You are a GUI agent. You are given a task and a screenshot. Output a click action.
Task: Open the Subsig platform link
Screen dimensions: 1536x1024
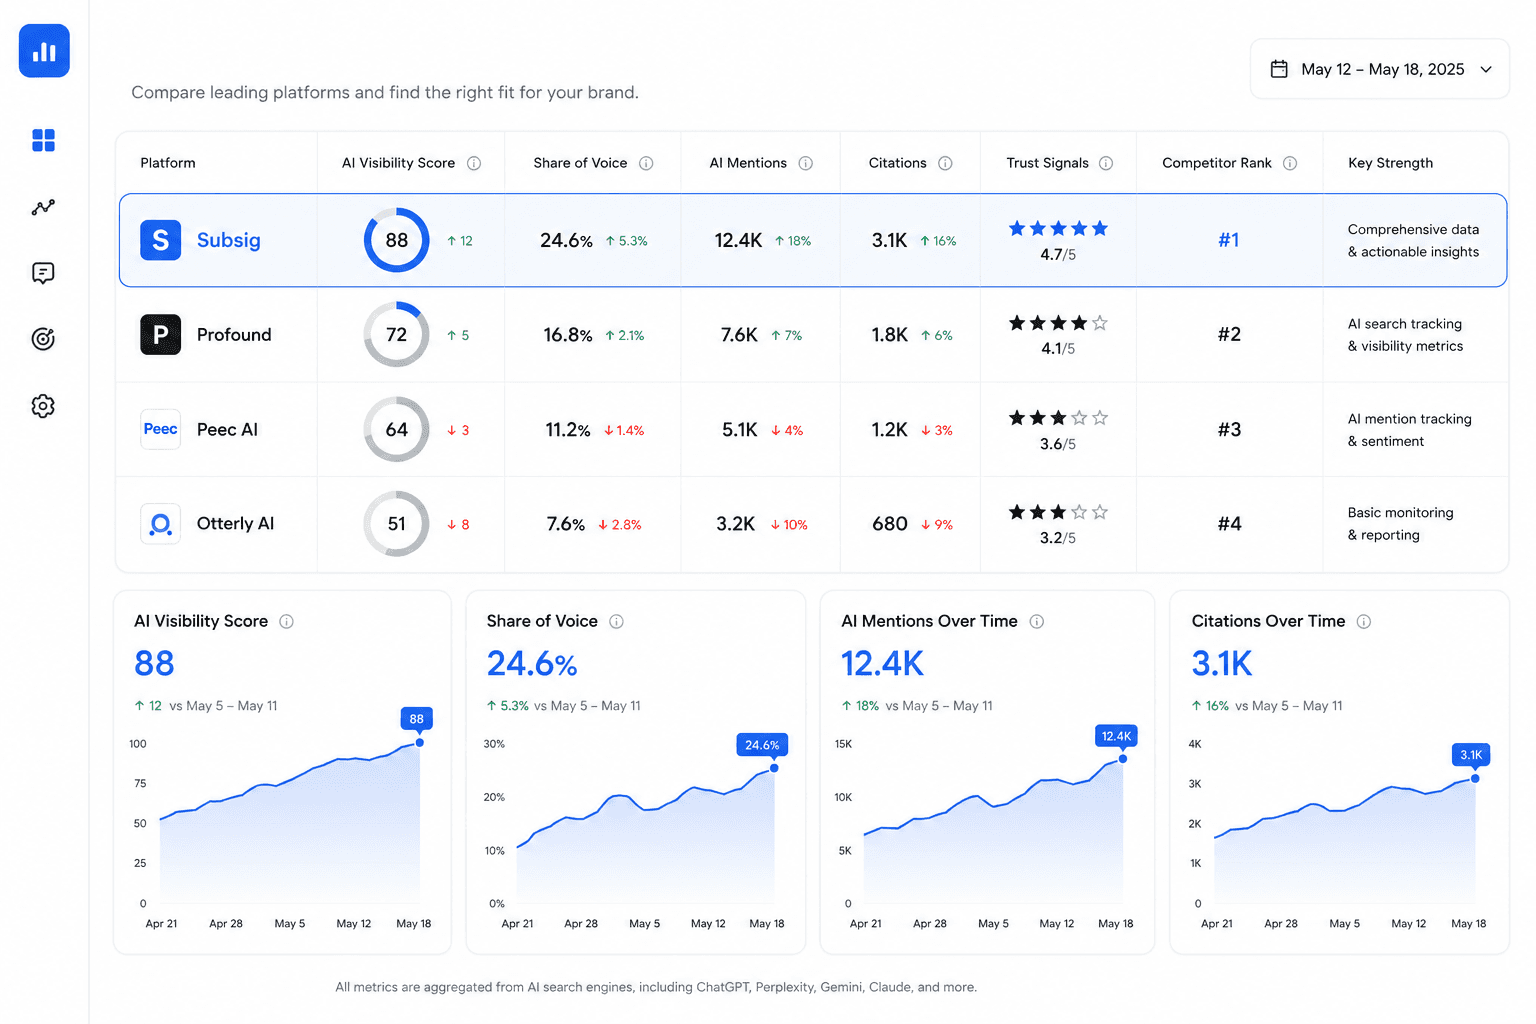[x=228, y=240]
